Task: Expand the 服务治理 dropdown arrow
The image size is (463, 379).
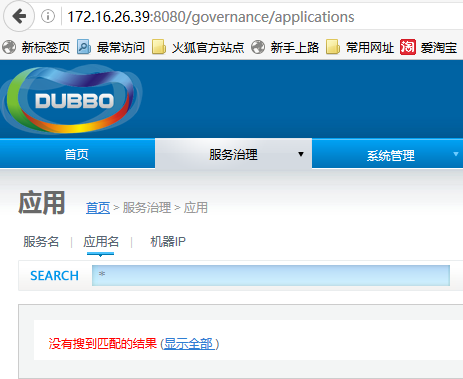Action: 301,154
